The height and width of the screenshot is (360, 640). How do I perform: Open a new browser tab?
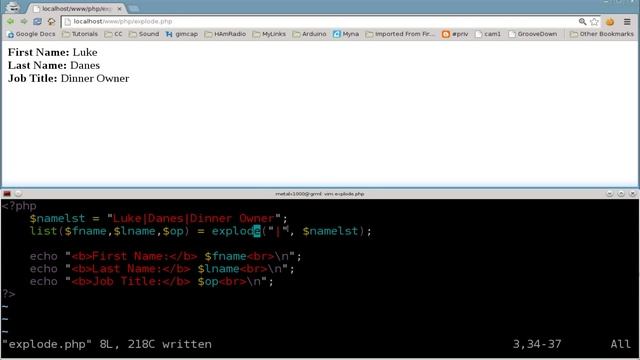pyautogui.click(x=133, y=8)
